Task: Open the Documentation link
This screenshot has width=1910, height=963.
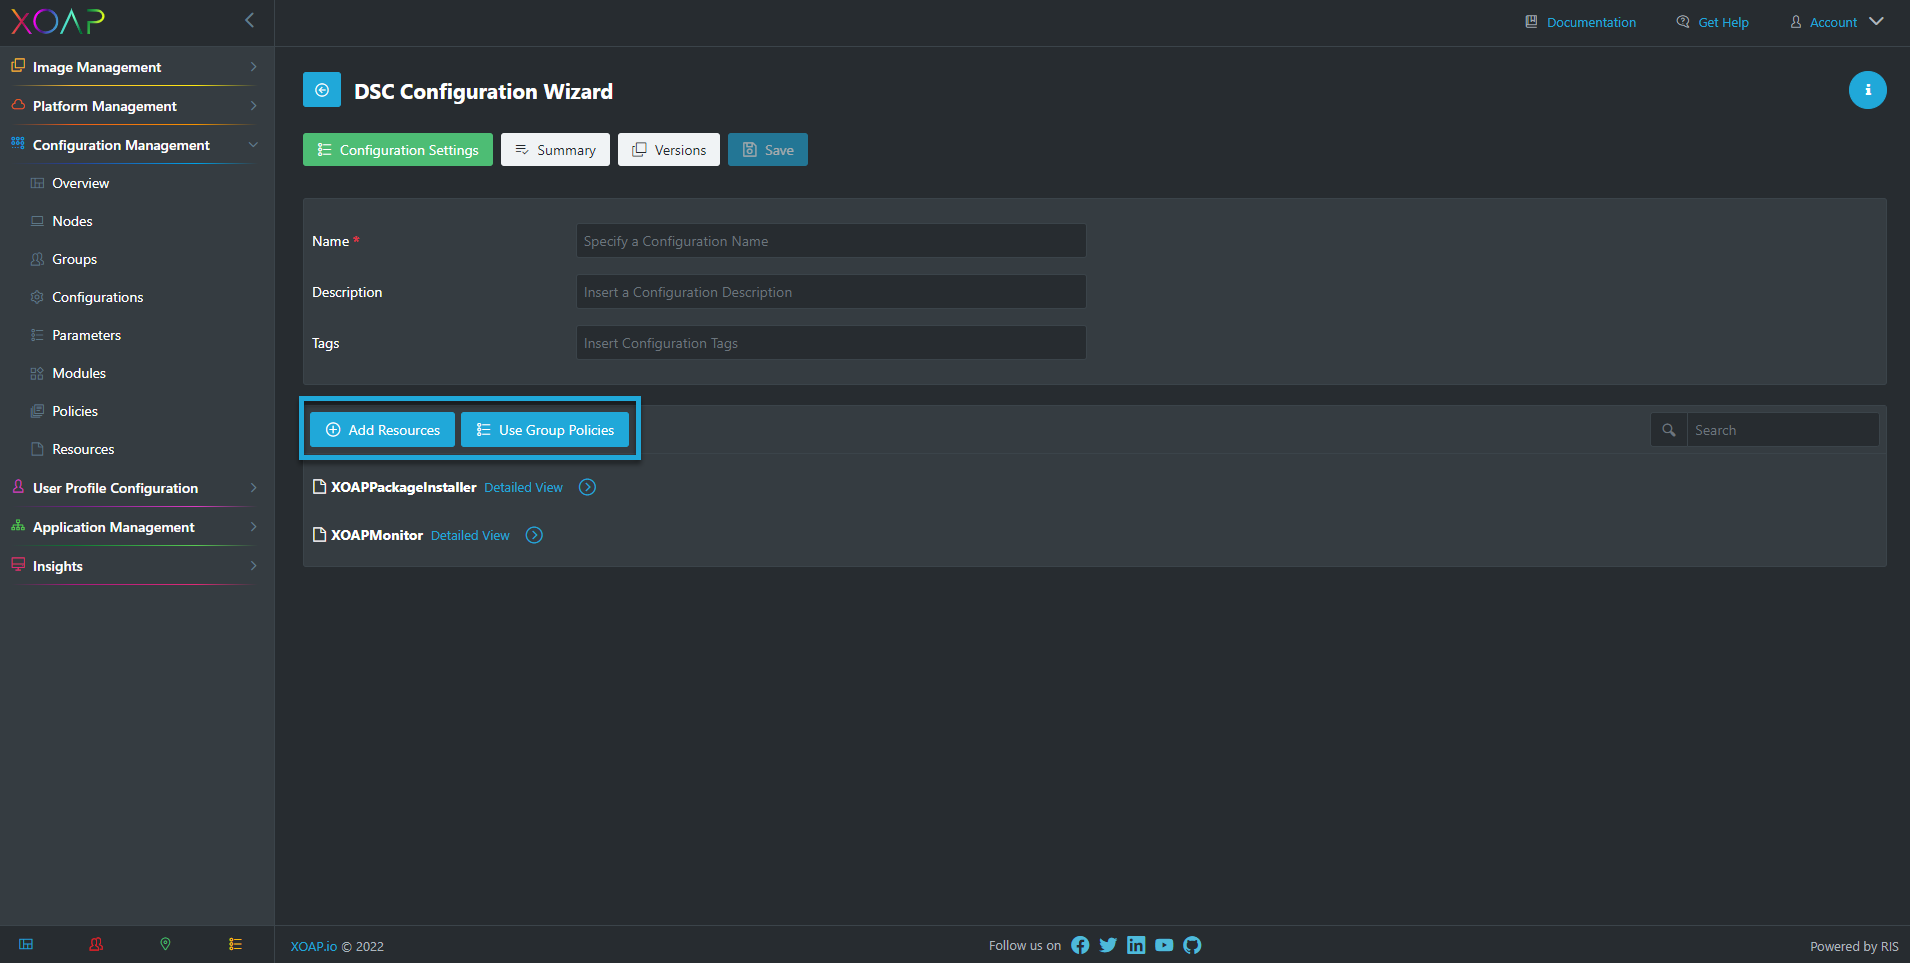Action: coord(1591,22)
